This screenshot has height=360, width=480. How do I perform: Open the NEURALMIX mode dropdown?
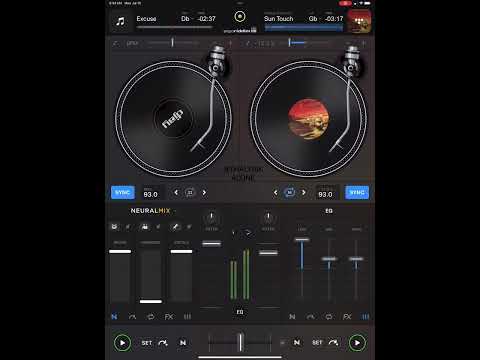tap(153, 211)
